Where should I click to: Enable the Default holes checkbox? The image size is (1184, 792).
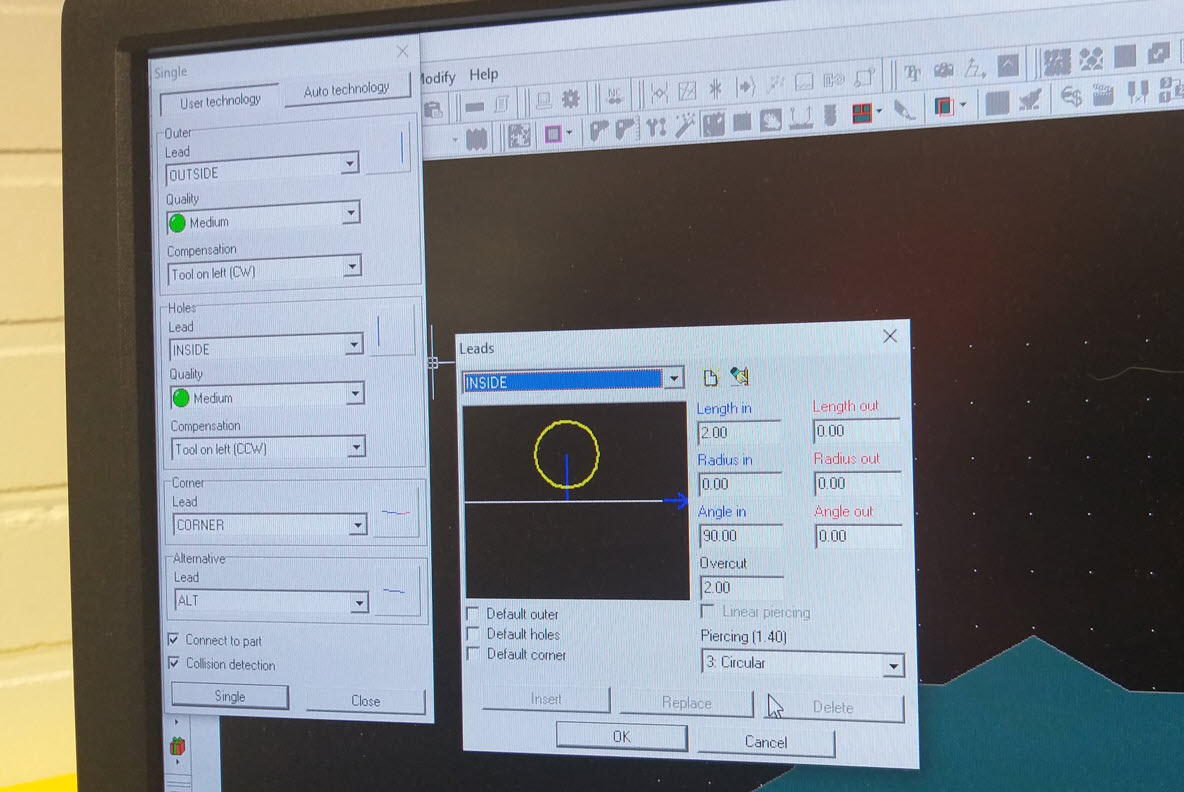473,633
